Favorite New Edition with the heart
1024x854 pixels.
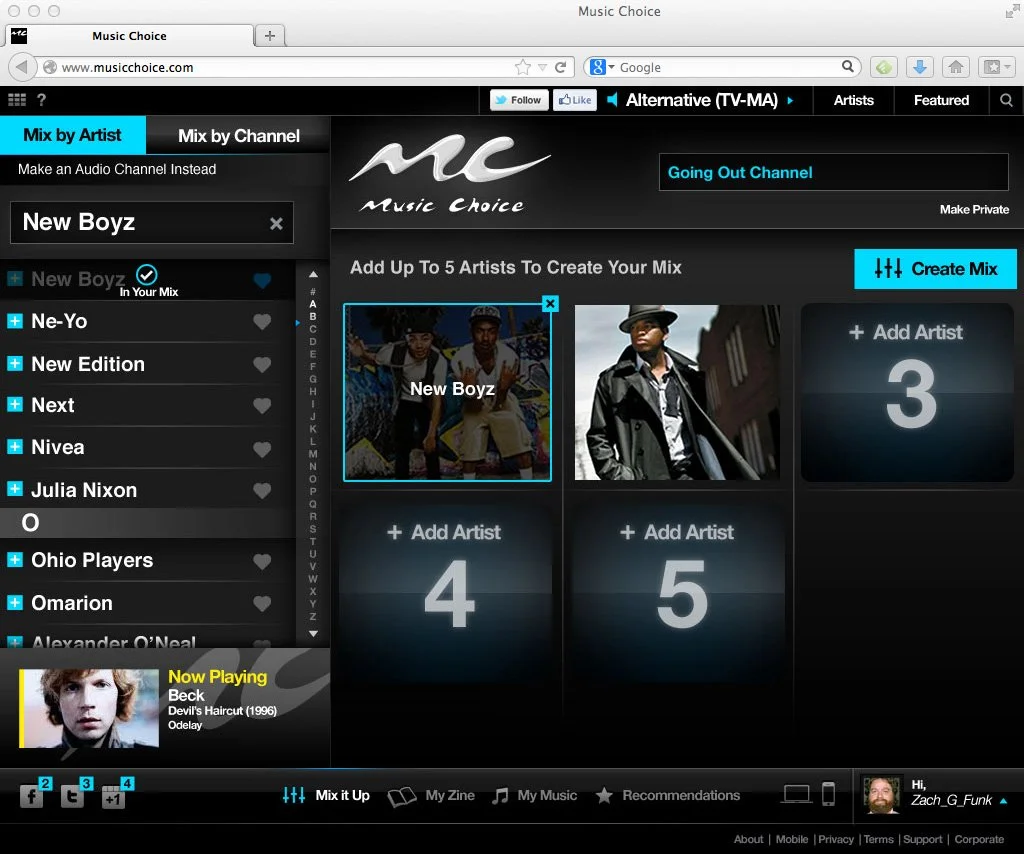click(262, 364)
